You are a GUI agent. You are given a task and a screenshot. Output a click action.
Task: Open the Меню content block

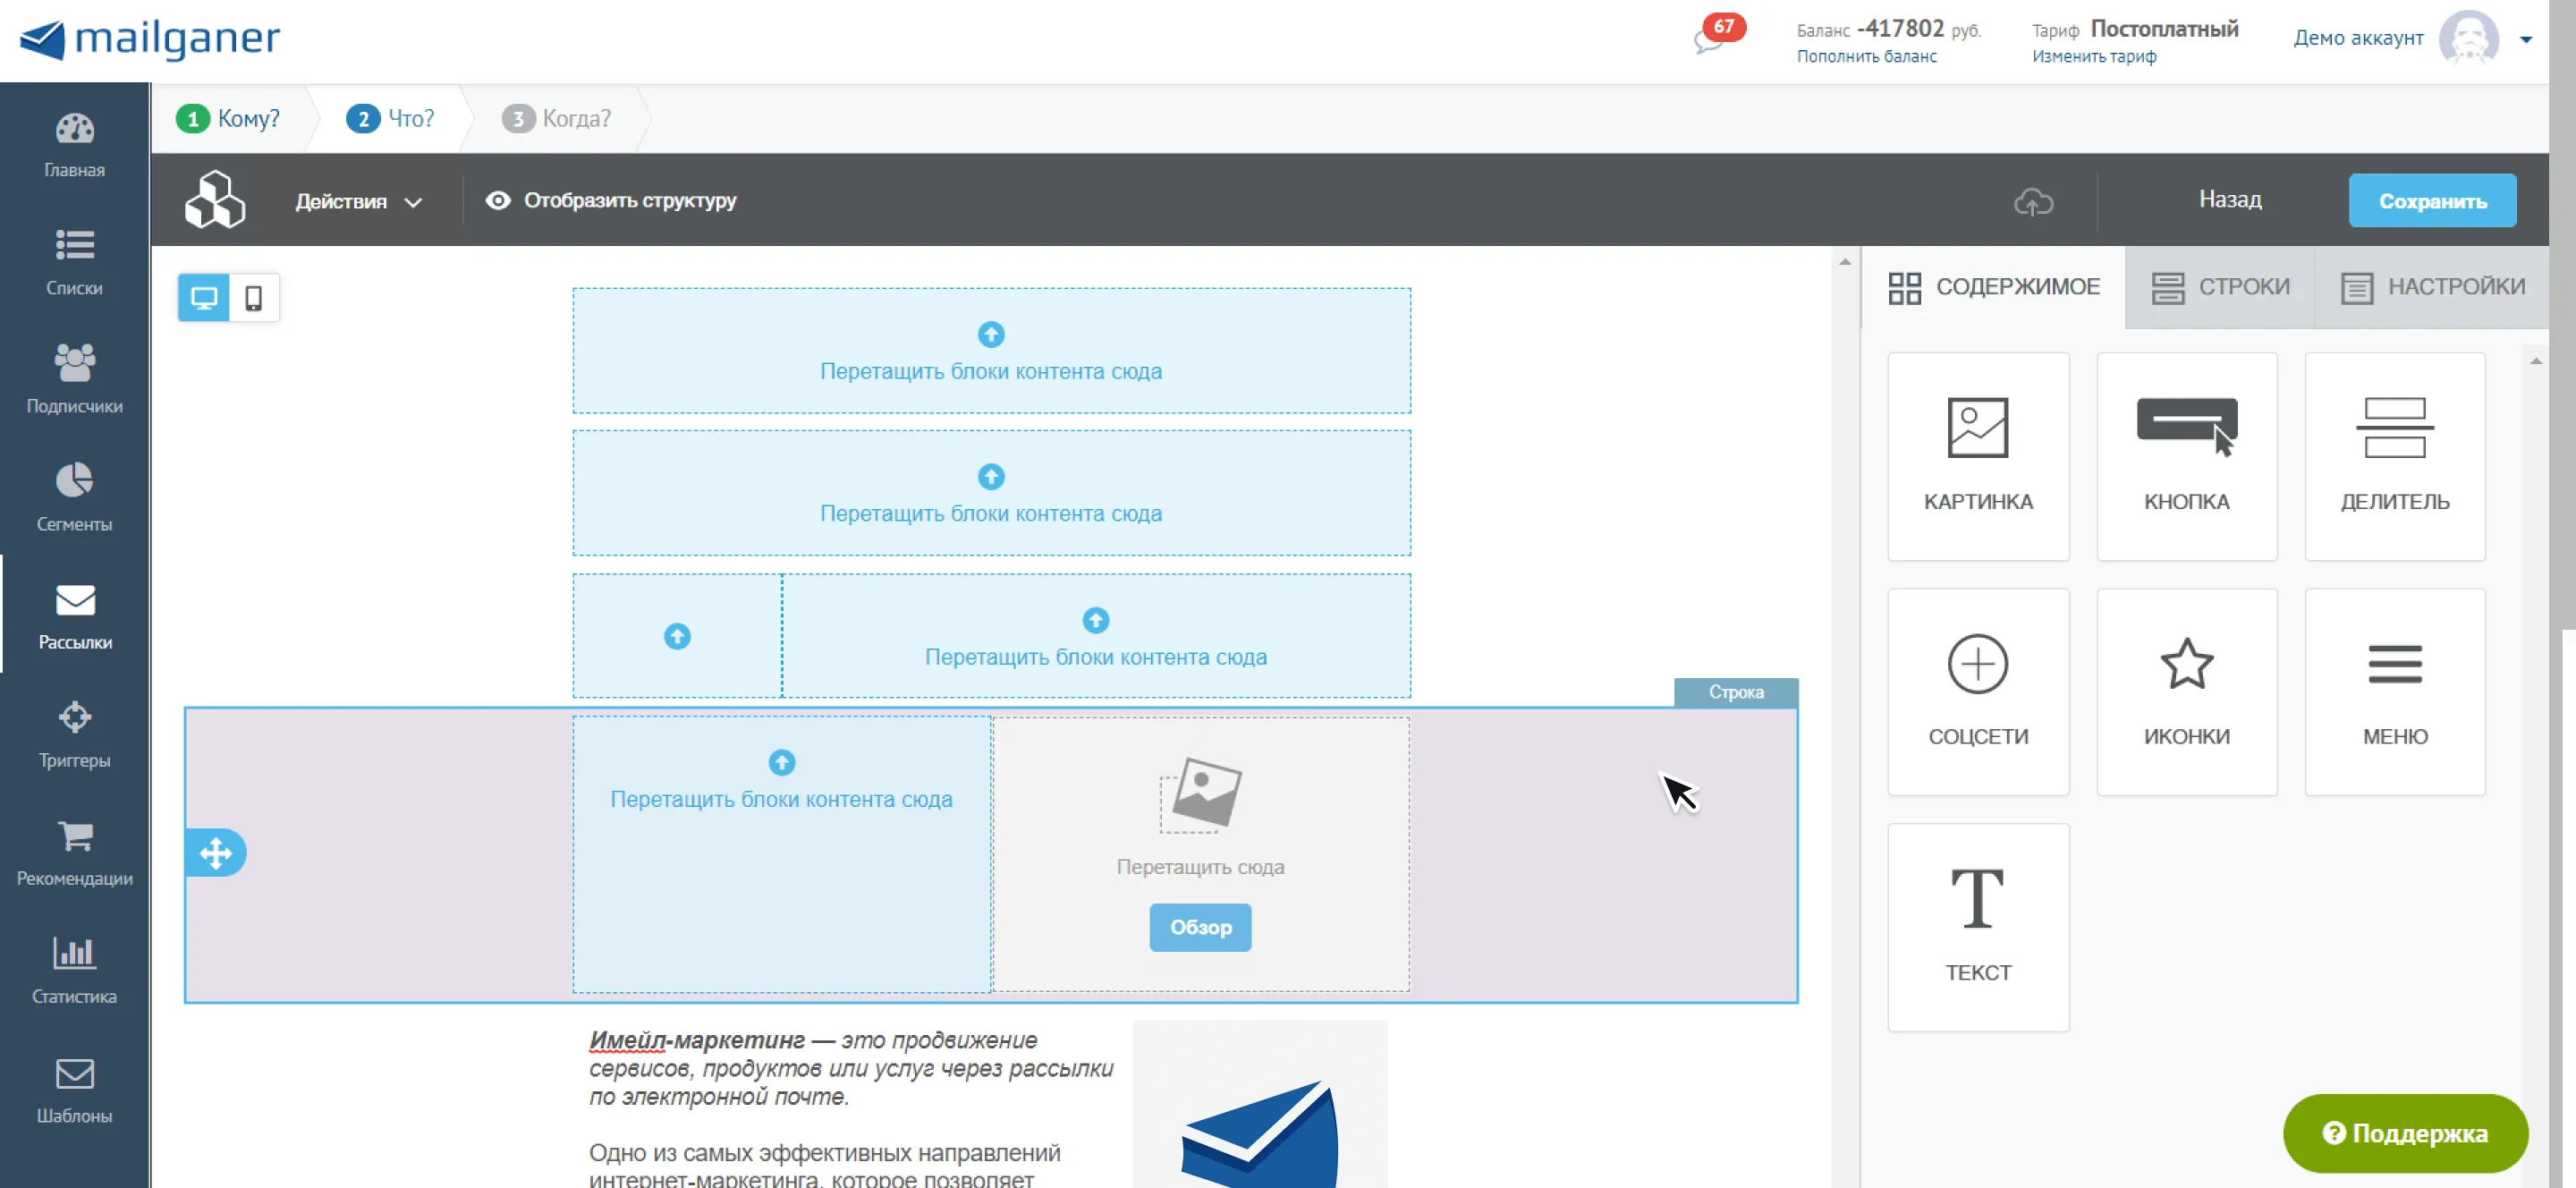(2394, 692)
